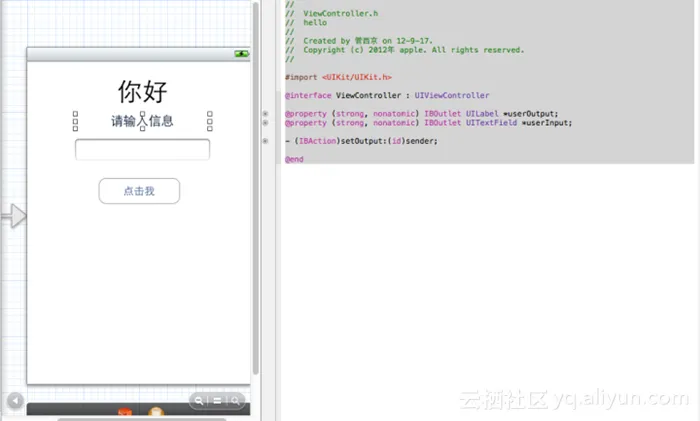700x421 pixels.
Task: Click the connection circle beside the setOutput action
Action: (x=265, y=141)
